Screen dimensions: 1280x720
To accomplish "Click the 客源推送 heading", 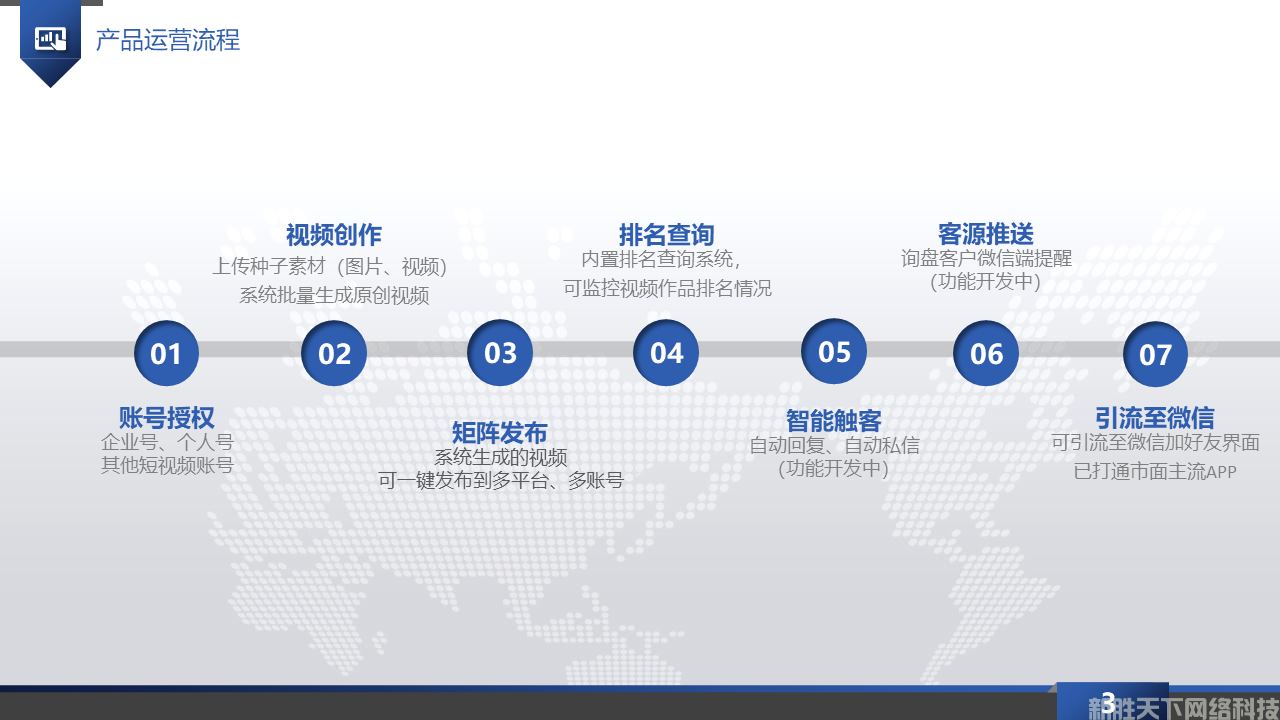I will (x=985, y=234).
